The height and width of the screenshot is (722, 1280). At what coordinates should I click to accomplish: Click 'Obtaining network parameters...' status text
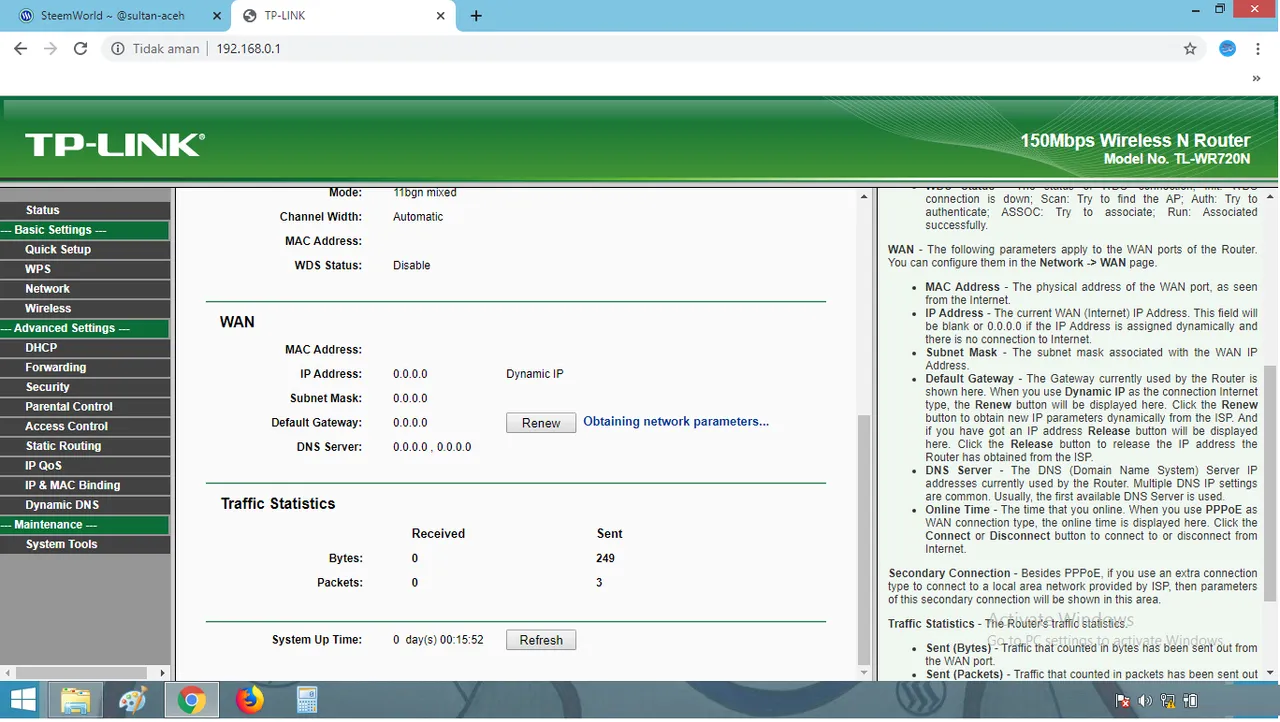[x=676, y=422]
